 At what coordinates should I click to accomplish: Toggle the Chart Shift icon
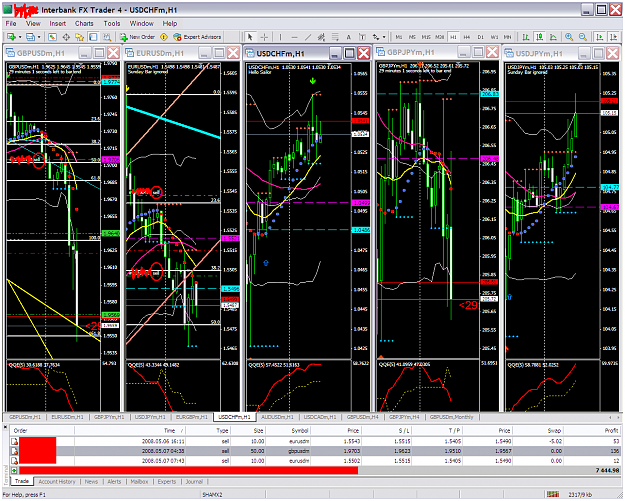click(x=613, y=37)
